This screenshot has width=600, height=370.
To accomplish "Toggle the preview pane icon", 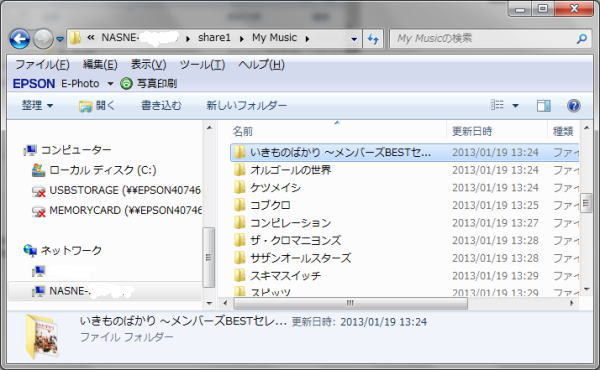I will pos(543,106).
